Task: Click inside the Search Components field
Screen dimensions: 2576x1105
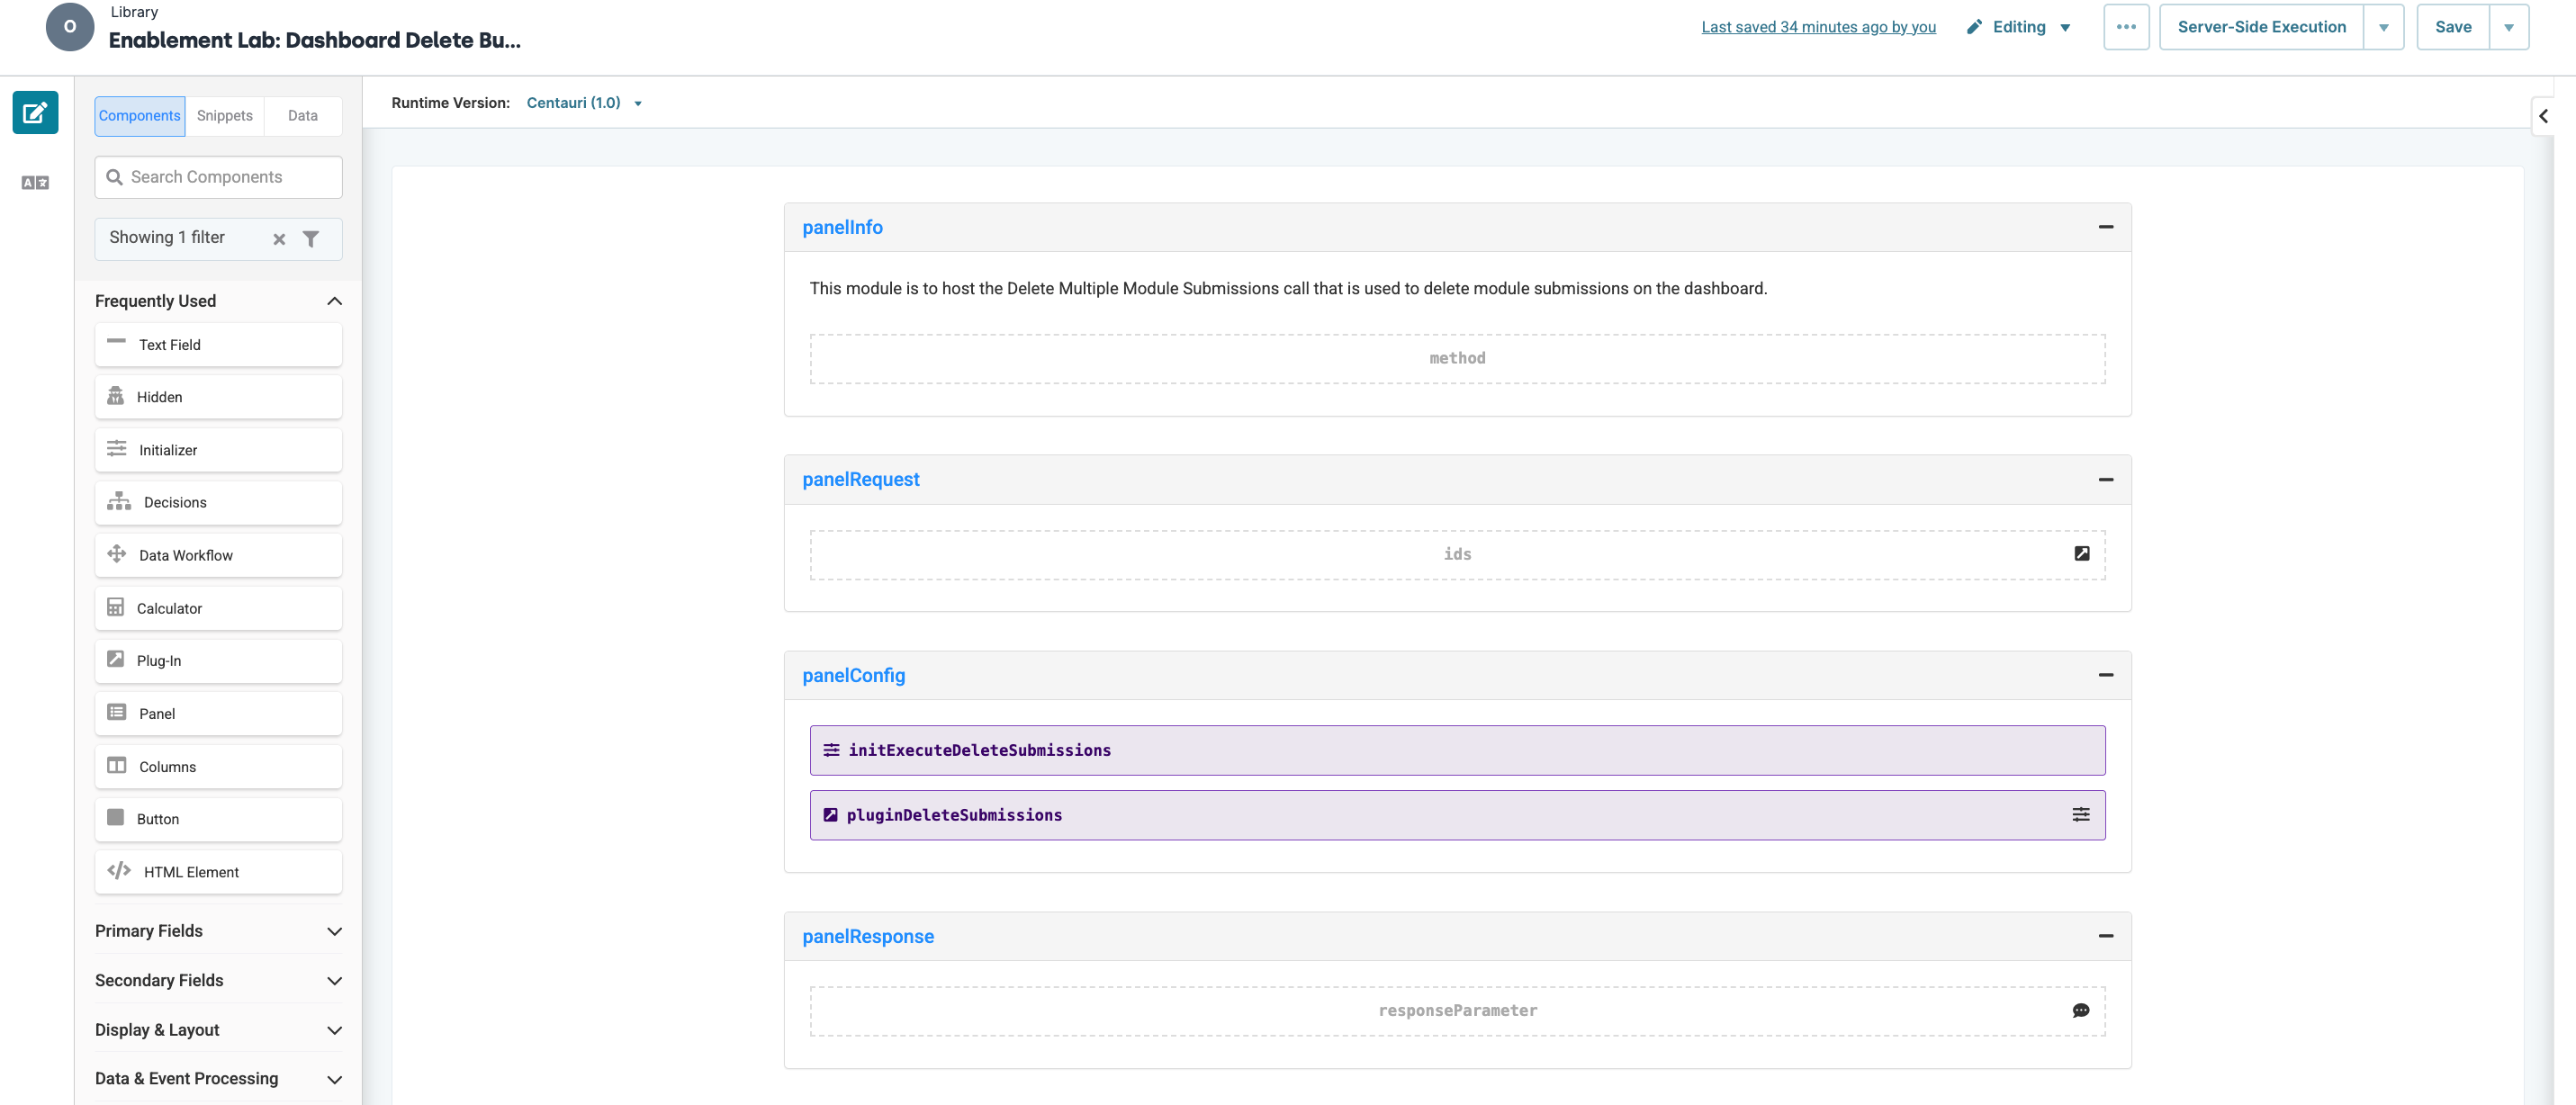Action: (218, 177)
